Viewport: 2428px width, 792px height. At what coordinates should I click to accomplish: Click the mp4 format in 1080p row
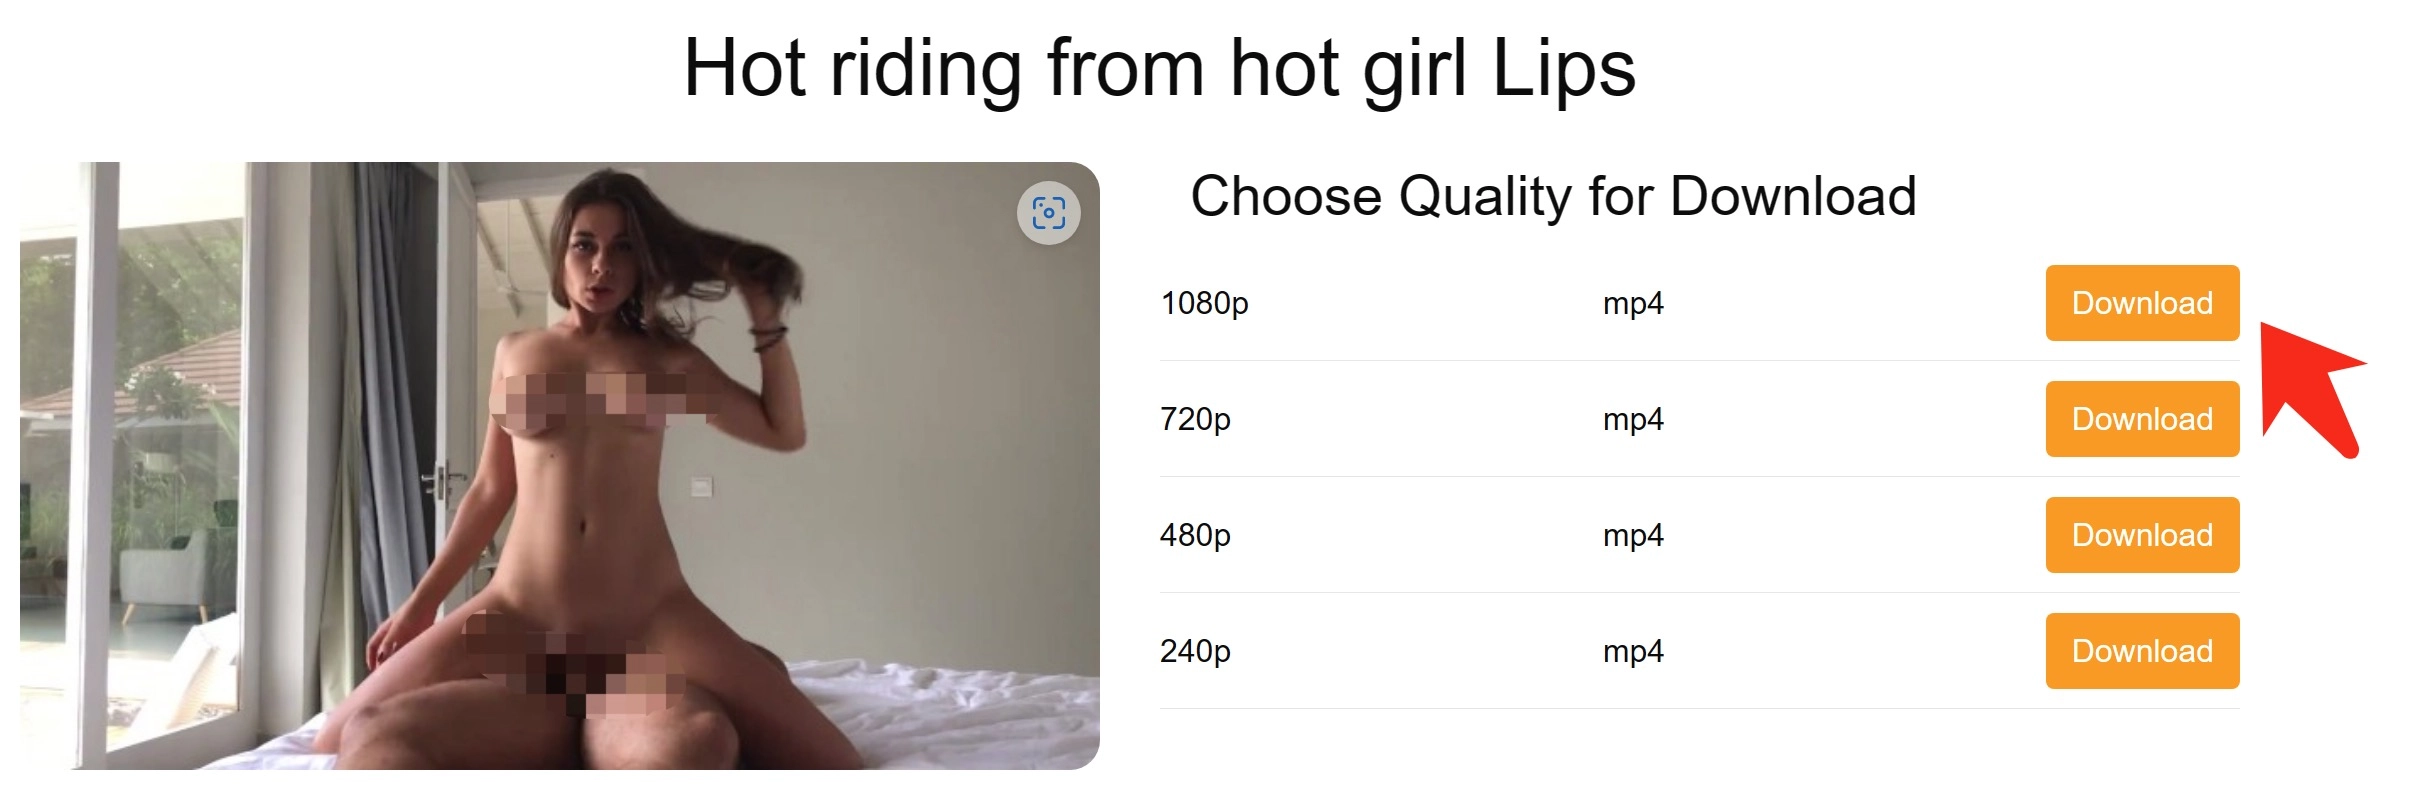(1633, 303)
